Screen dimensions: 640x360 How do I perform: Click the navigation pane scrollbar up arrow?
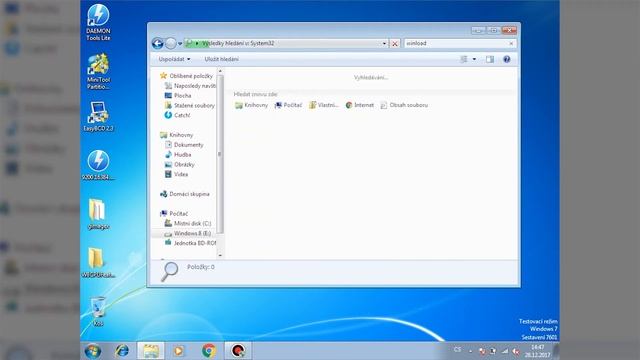[x=220, y=71]
